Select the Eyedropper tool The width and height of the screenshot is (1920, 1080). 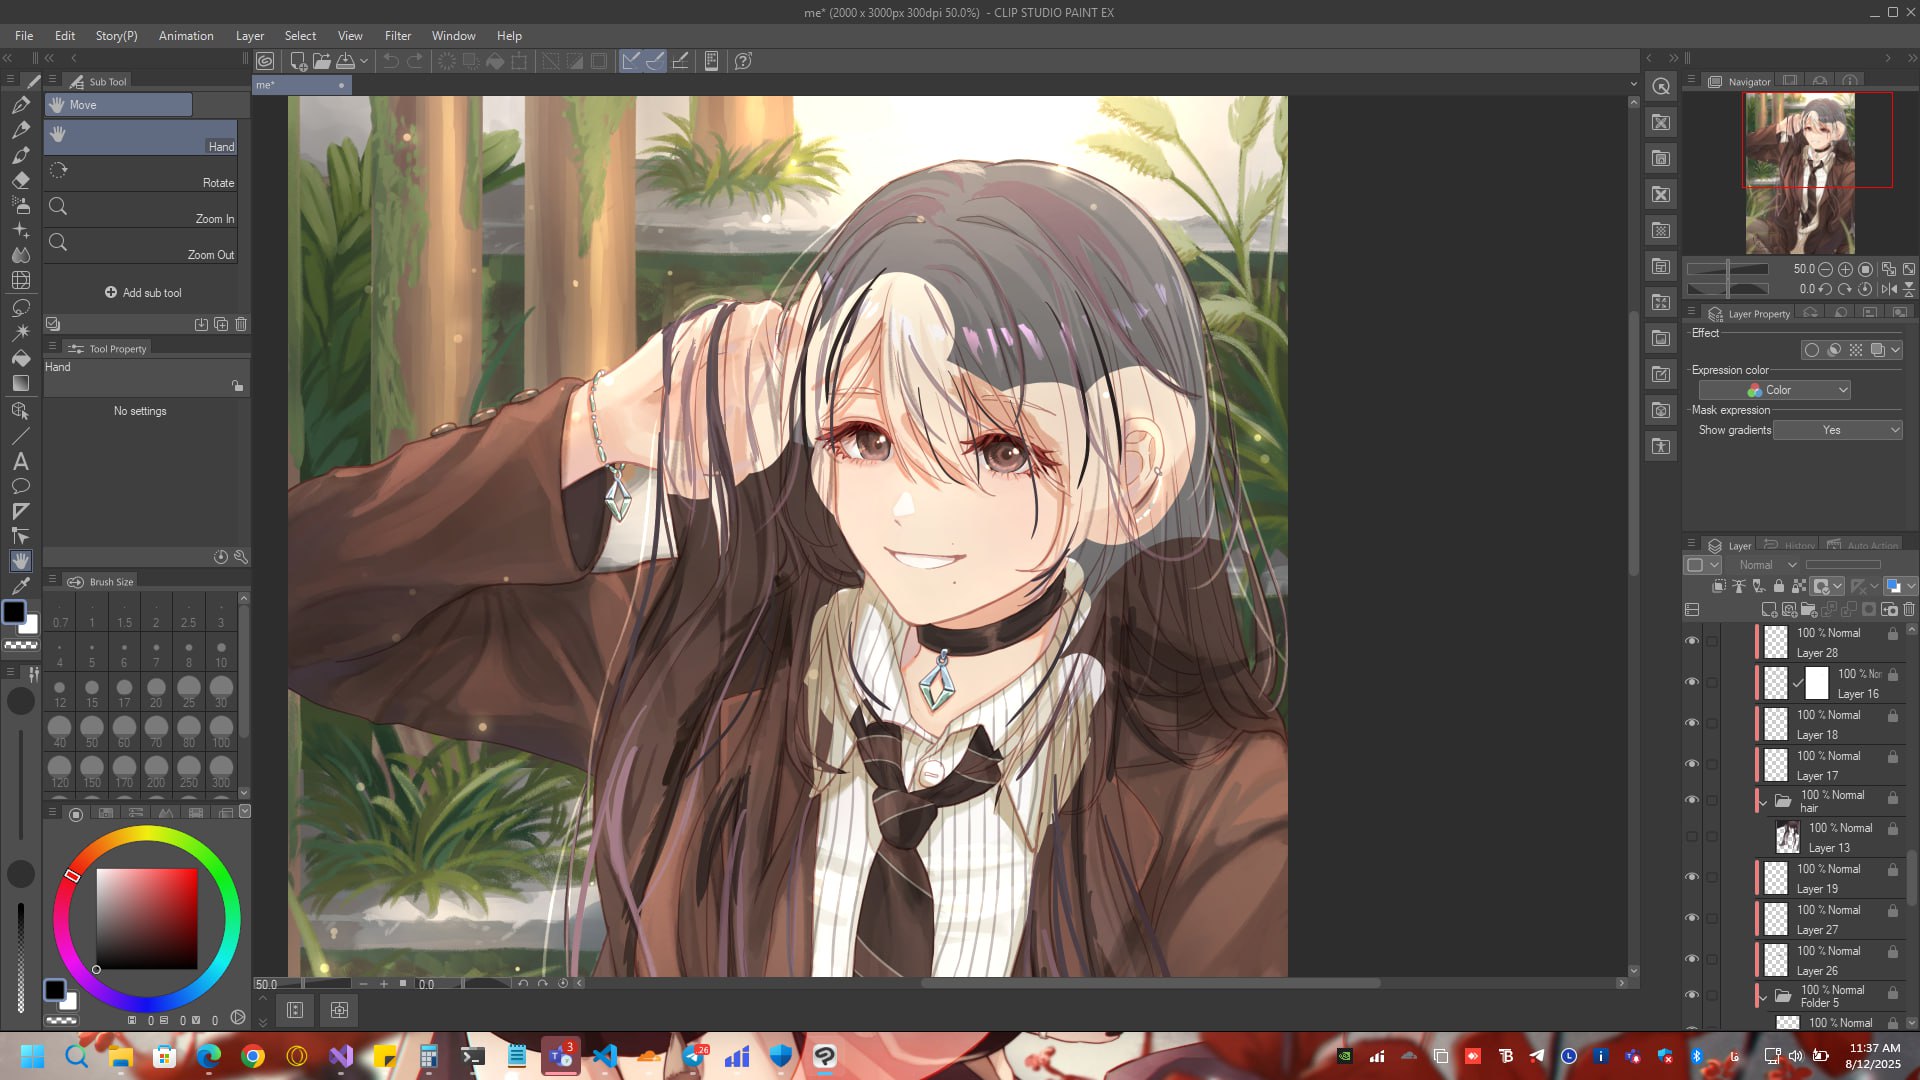(20, 585)
